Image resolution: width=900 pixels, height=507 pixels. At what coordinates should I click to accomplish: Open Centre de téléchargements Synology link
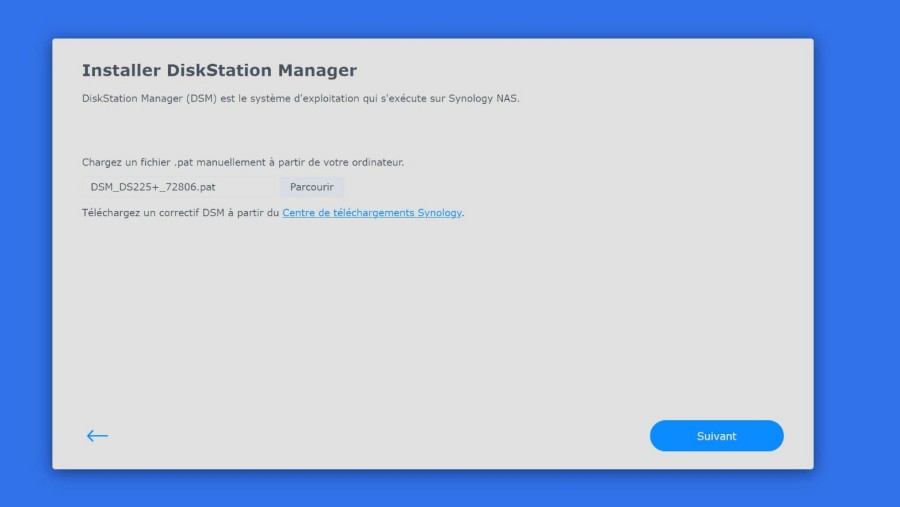point(372,213)
